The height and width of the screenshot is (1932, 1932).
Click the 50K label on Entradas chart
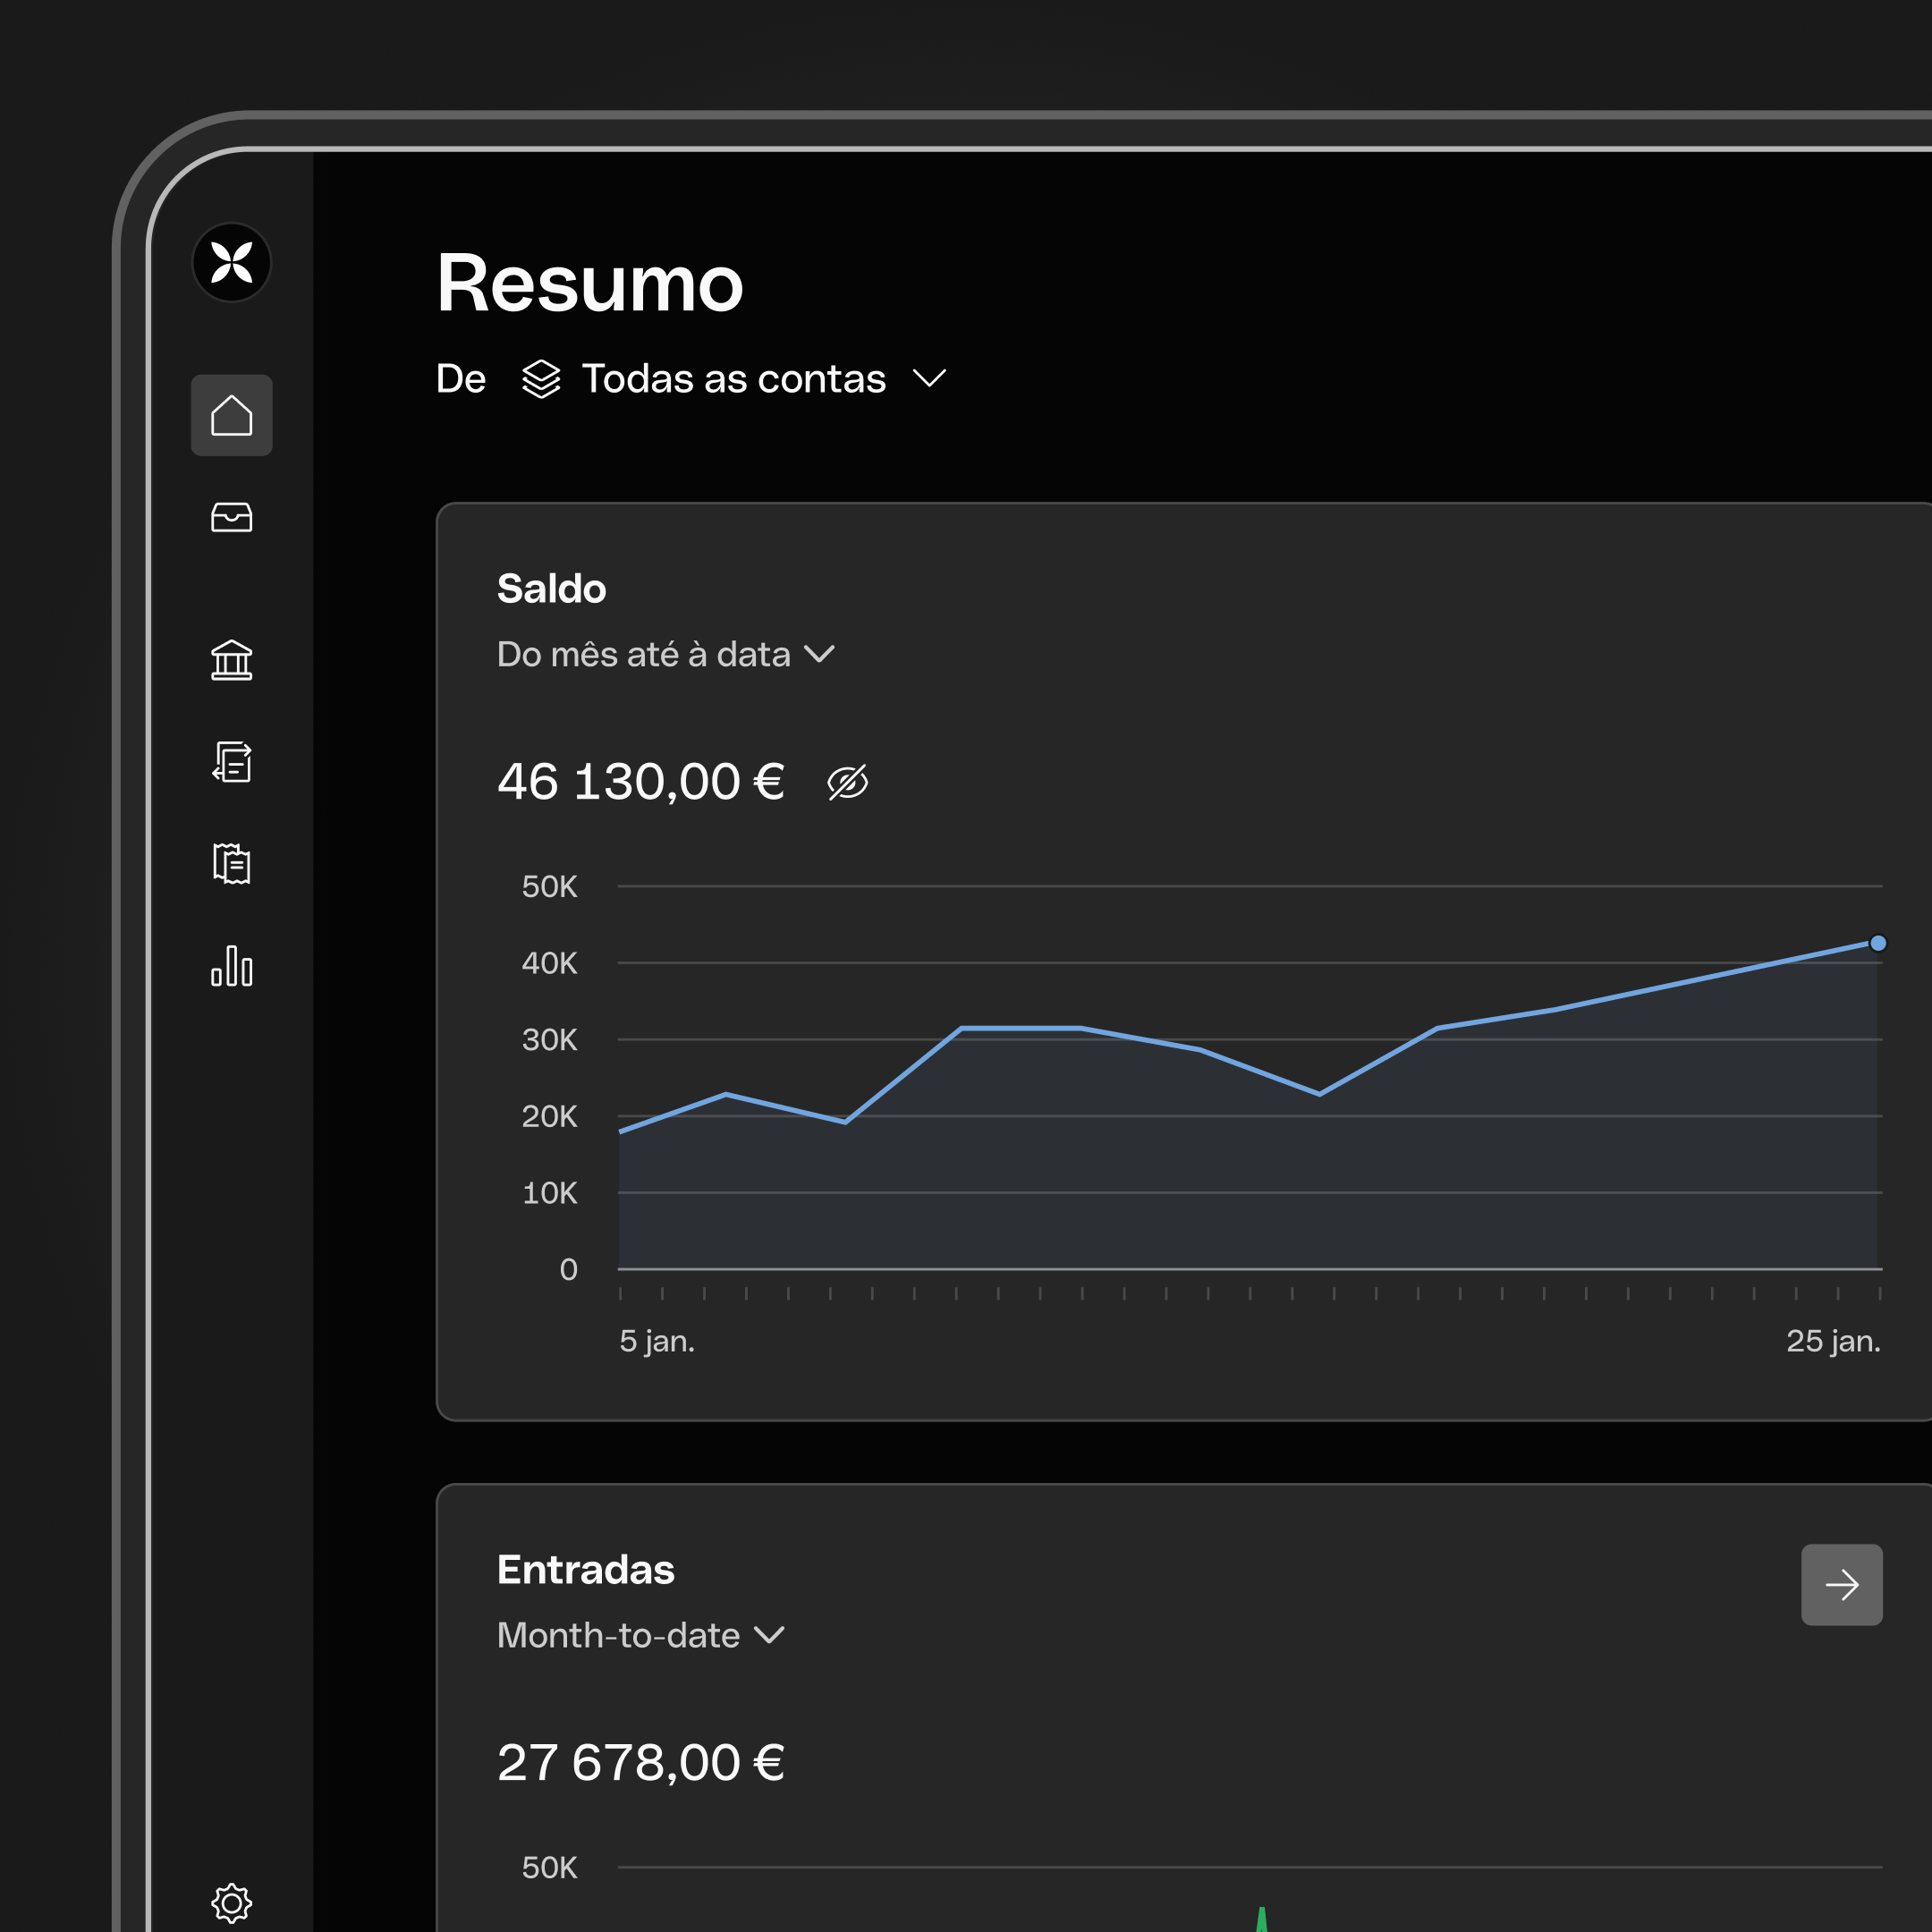coord(550,1867)
